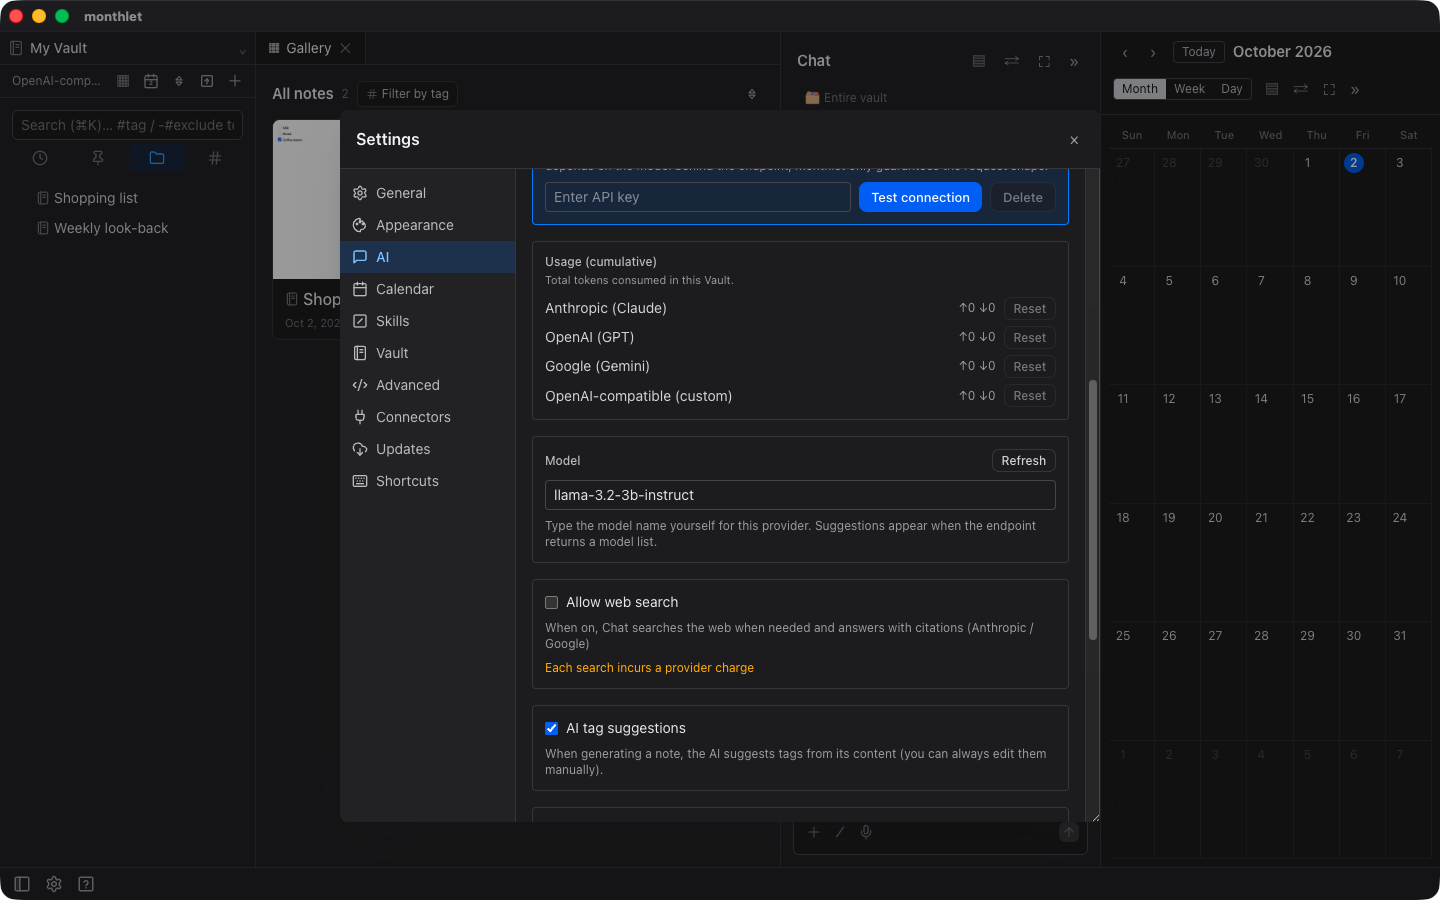Select the Month calendar view
This screenshot has width=1440, height=900.
1140,89
